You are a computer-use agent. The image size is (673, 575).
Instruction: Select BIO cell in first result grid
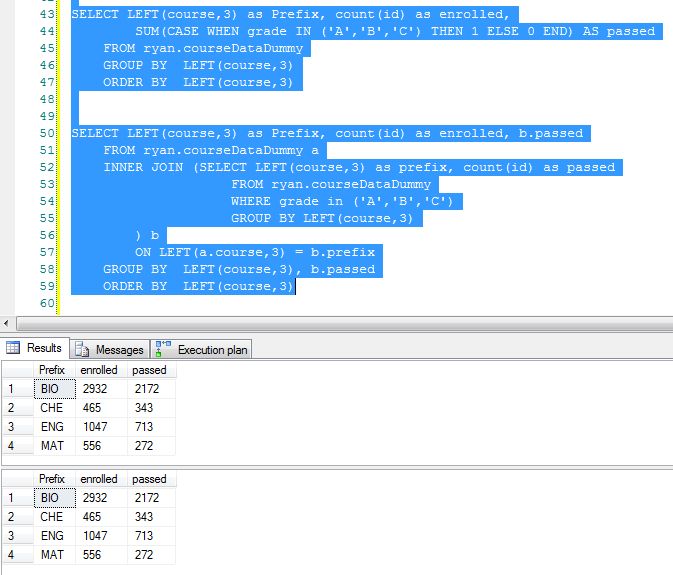pyautogui.click(x=55, y=389)
